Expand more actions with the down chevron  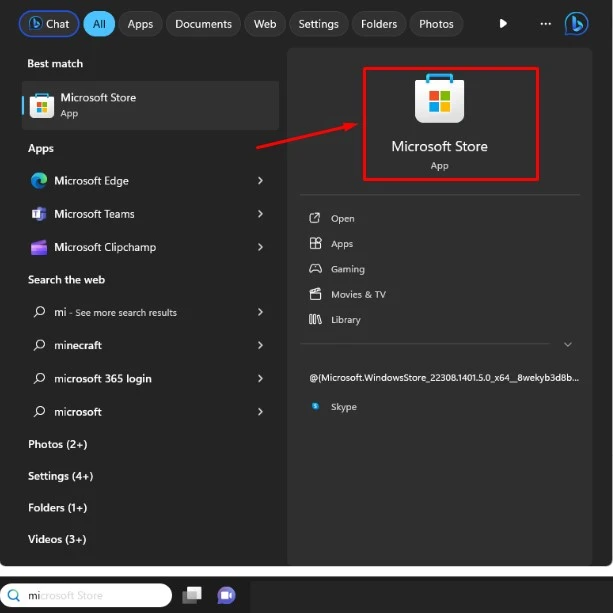(x=567, y=345)
